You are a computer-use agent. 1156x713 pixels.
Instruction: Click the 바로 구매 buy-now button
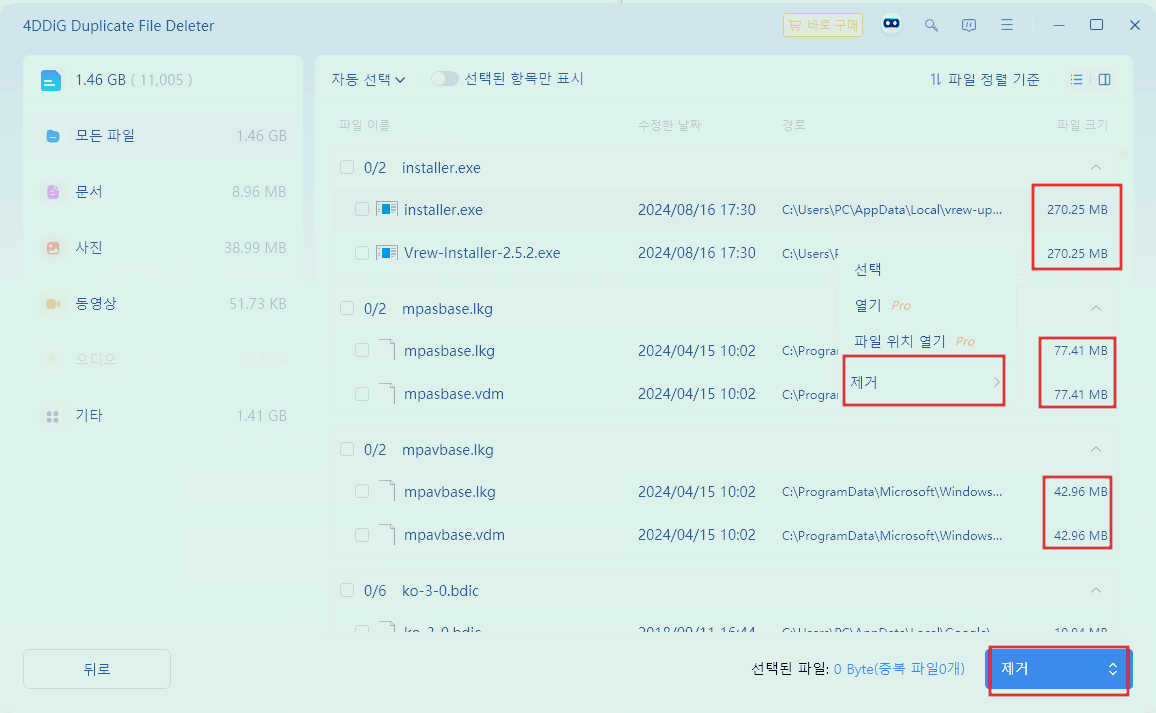[x=823, y=25]
